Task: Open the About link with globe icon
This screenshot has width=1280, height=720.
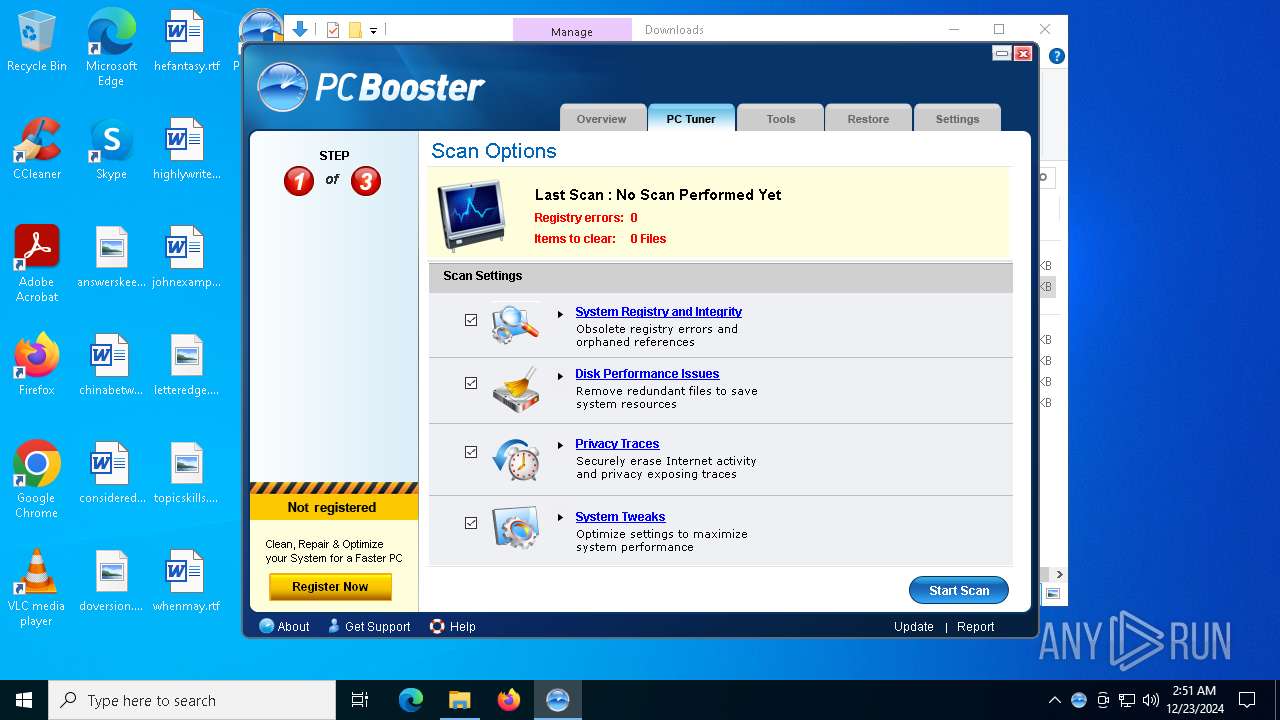Action: tap(284, 626)
